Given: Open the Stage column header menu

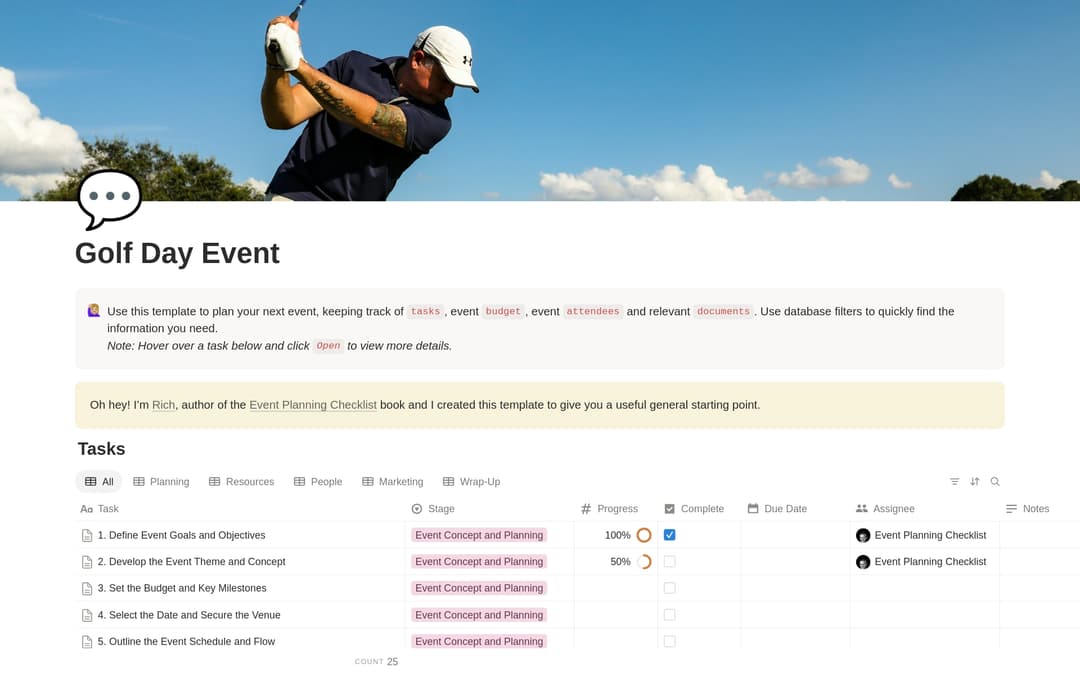Looking at the screenshot, I should pyautogui.click(x=490, y=509).
